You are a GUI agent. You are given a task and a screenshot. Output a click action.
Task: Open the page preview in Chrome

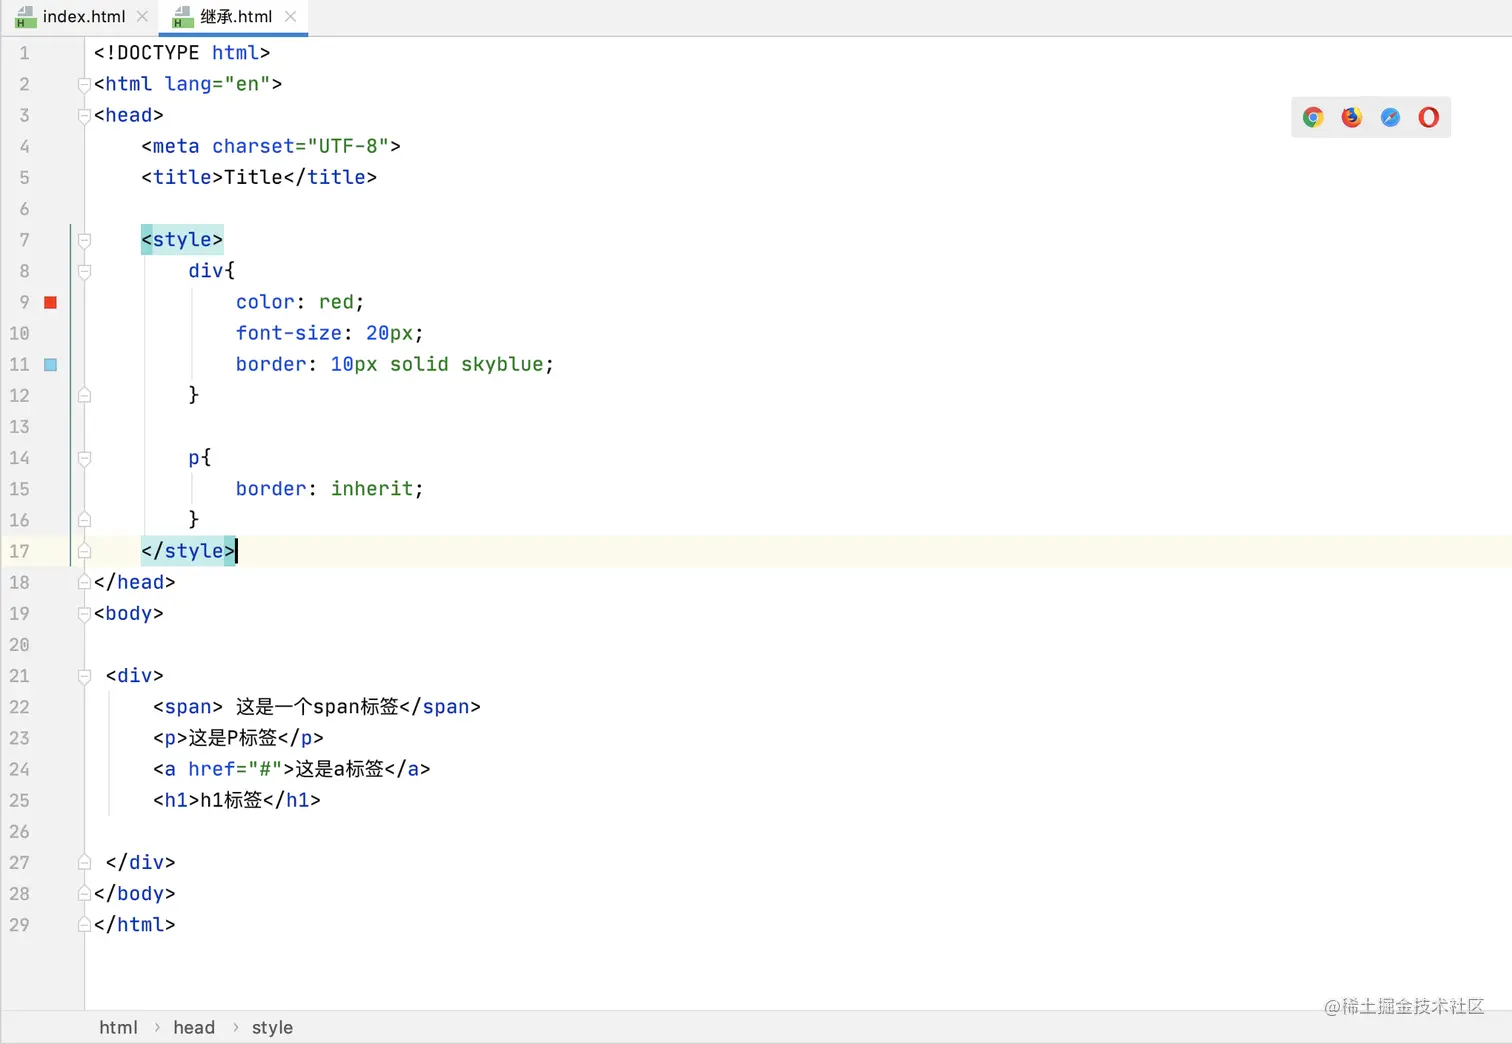click(1313, 117)
